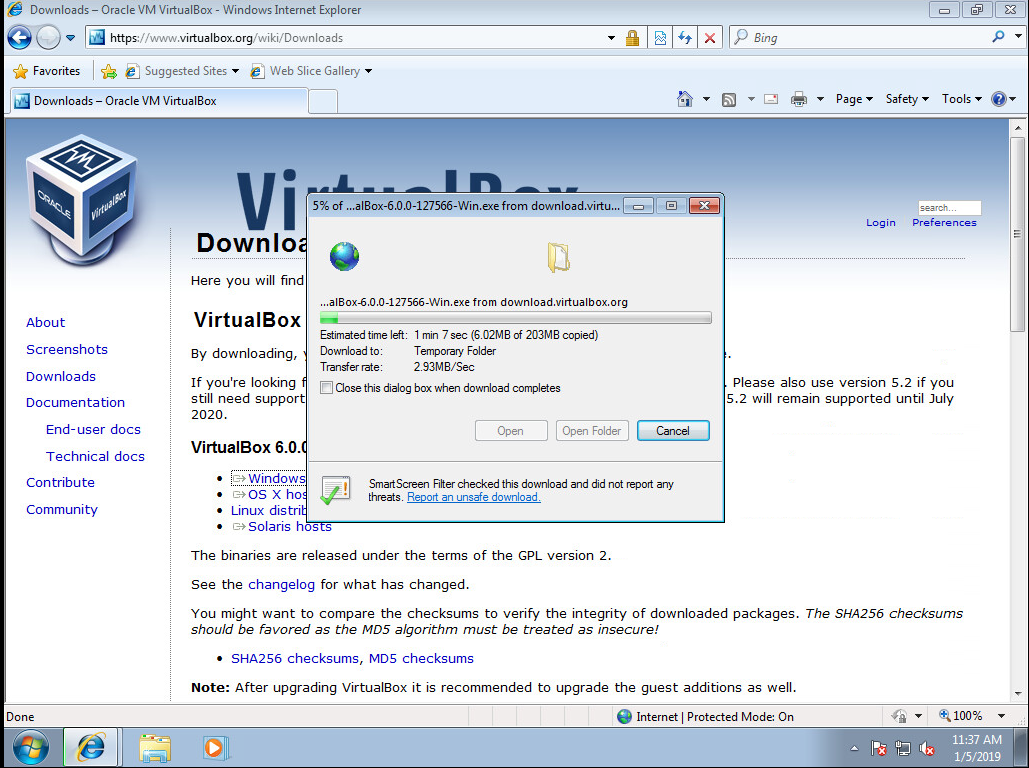Open the Tools menu
This screenshot has height=768, width=1029.
tap(961, 99)
